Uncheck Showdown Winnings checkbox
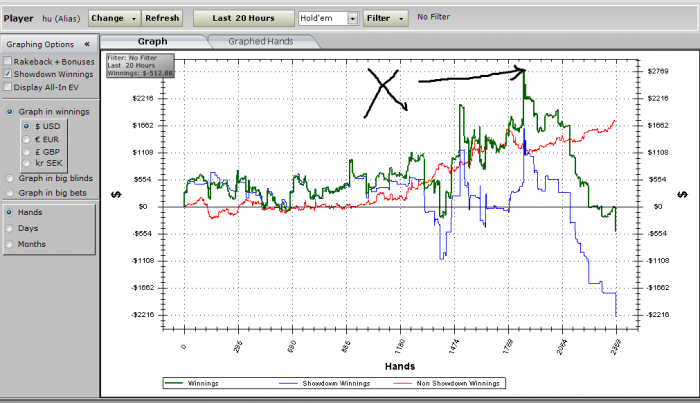Image resolution: width=700 pixels, height=403 pixels. point(8,74)
